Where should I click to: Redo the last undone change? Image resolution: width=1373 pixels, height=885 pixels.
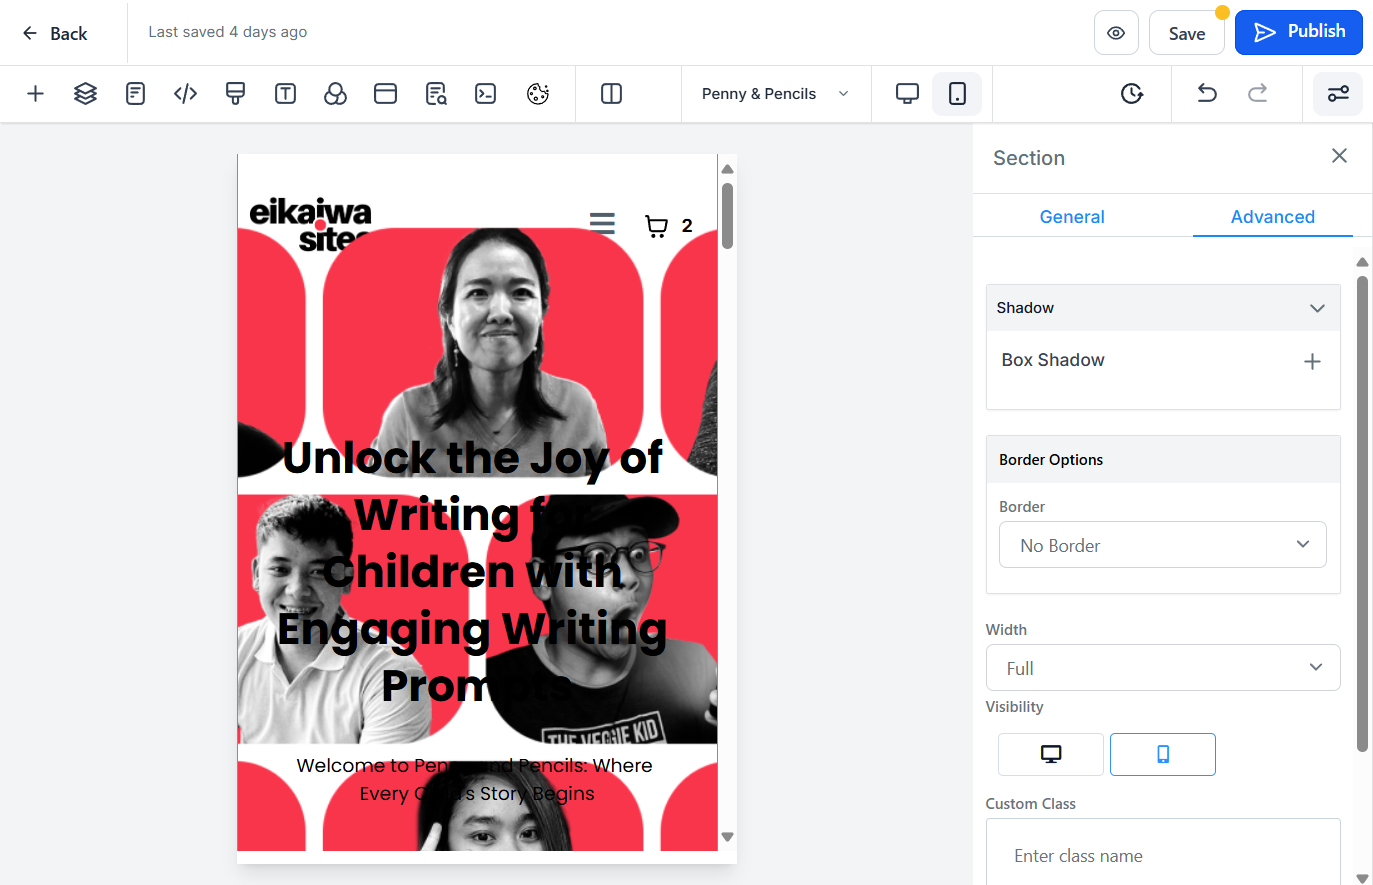pos(1257,94)
